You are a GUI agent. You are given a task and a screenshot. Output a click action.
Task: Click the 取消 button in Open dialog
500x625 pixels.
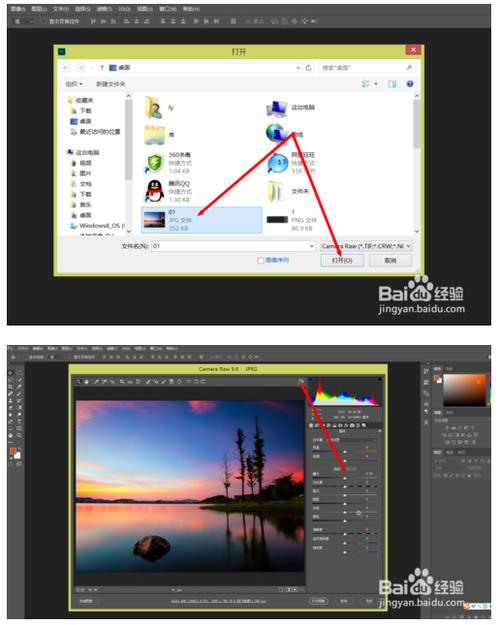click(x=390, y=260)
